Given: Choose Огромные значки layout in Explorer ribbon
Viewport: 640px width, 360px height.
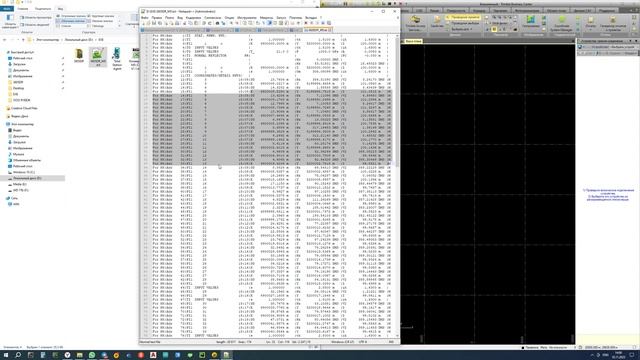Looking at the screenshot, I should pos(71,16).
